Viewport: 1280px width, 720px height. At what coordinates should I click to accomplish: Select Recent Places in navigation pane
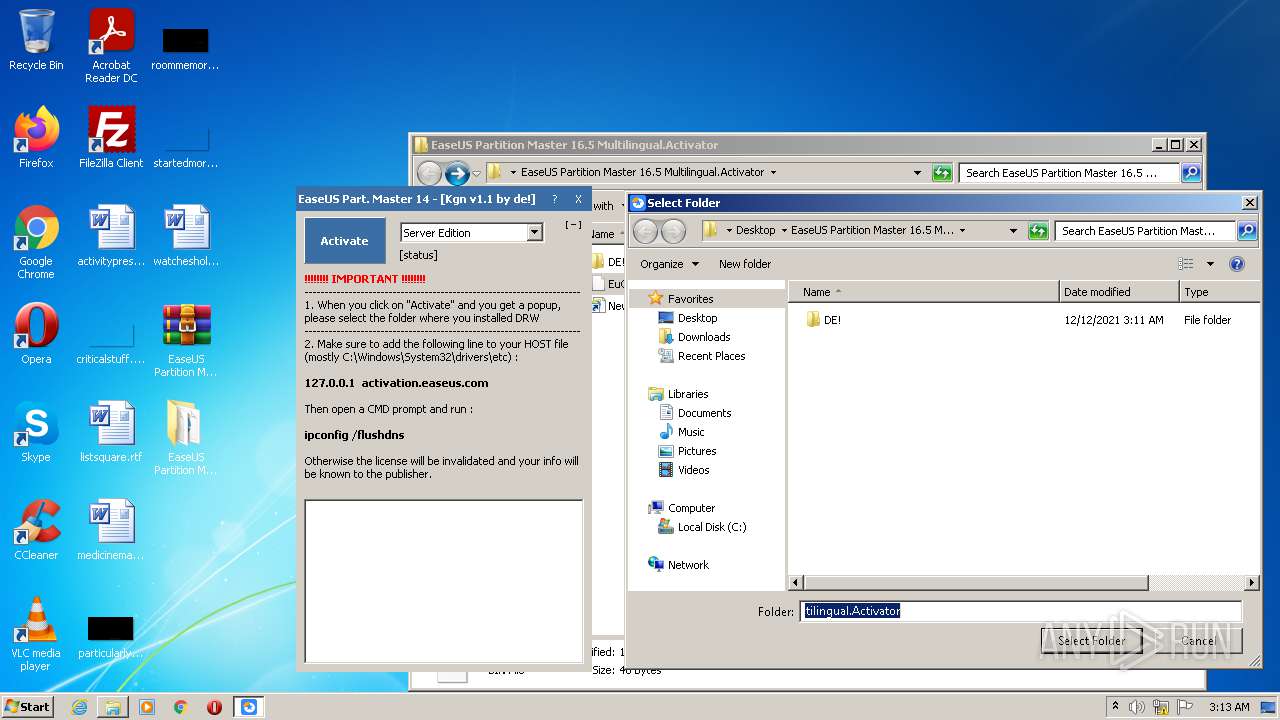coord(702,356)
